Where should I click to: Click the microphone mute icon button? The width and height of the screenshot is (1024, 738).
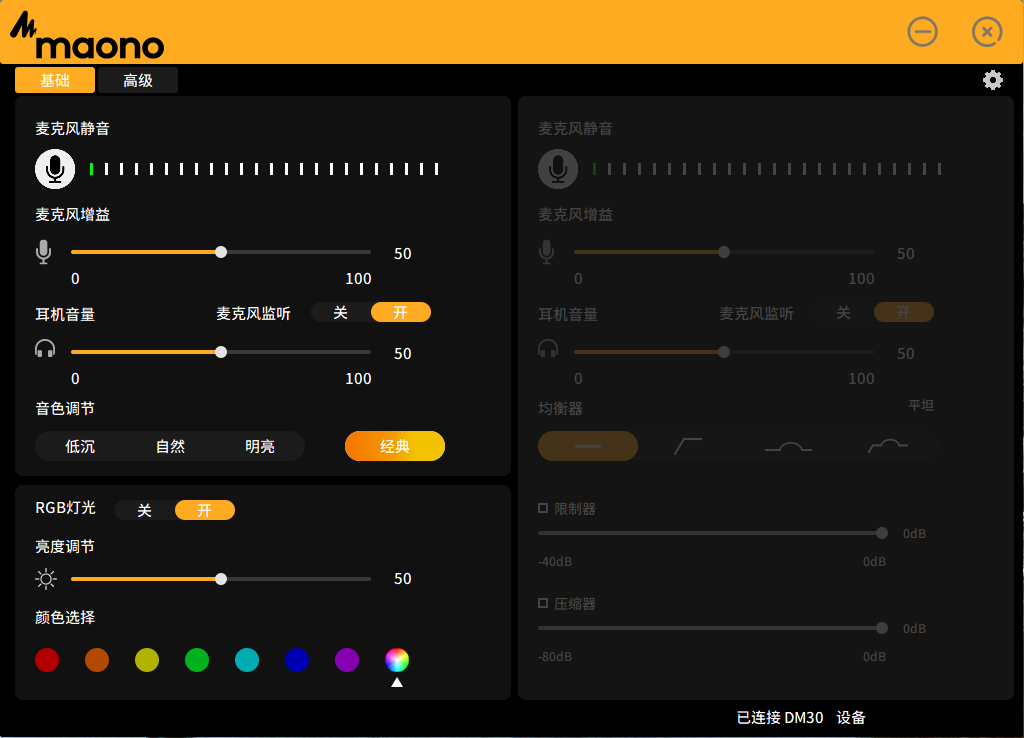tap(55, 169)
